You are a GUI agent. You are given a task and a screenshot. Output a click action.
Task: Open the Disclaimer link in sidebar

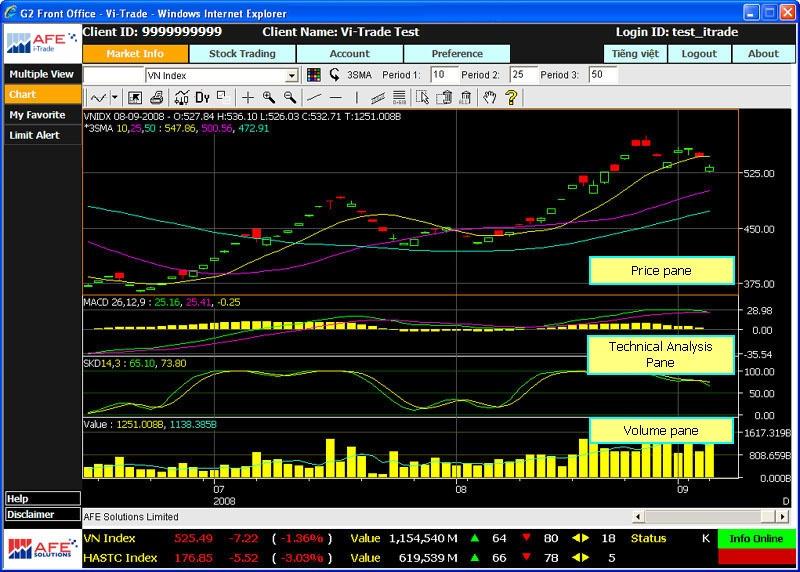43,514
